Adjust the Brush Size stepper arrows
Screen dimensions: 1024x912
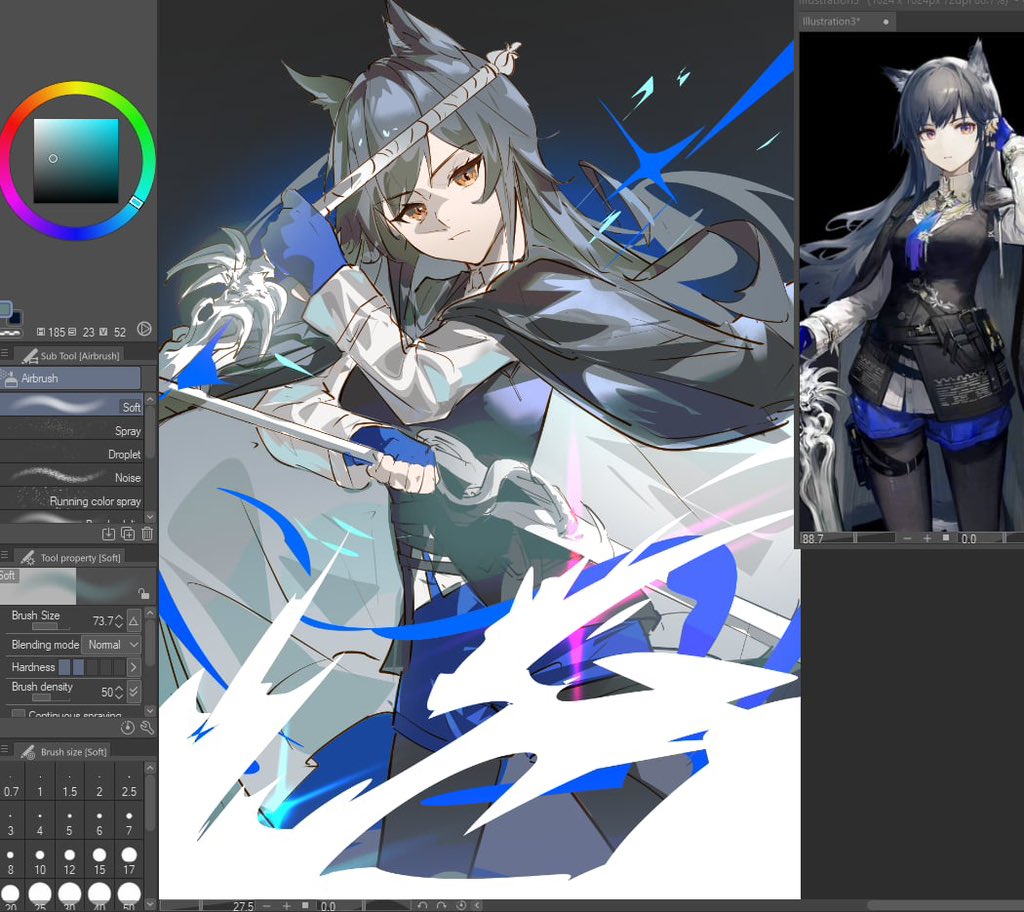[119, 621]
